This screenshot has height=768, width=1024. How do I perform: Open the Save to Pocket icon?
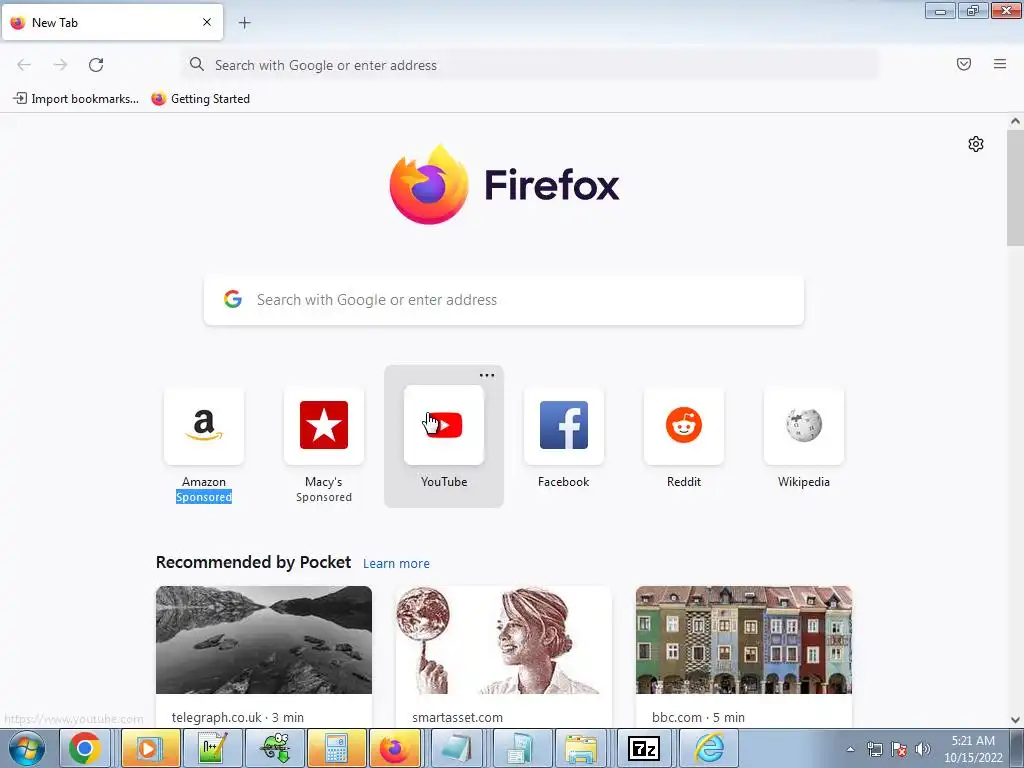pos(963,64)
